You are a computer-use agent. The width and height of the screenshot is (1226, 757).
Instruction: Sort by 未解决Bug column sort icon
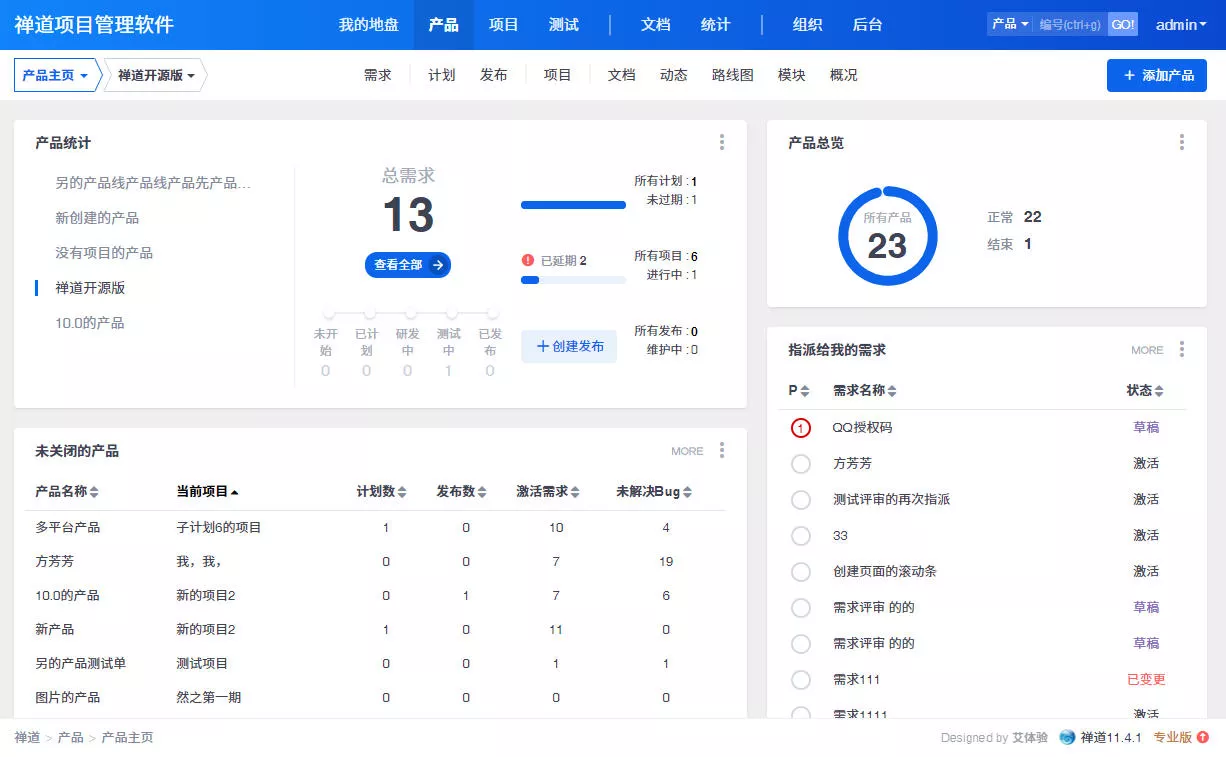(688, 492)
